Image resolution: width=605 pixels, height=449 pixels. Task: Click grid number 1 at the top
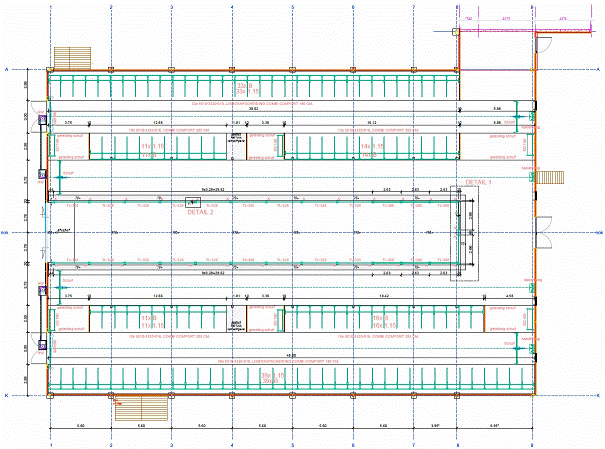[50, 8]
